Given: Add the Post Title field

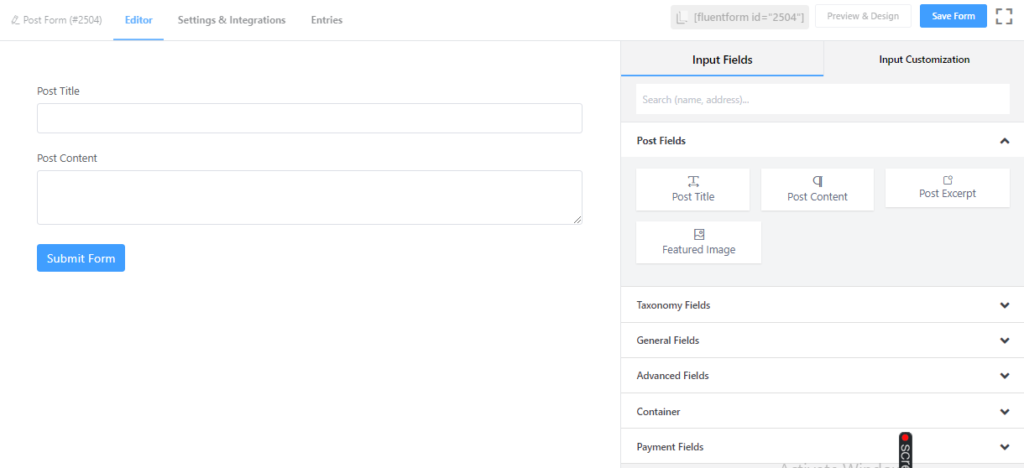Looking at the screenshot, I should tap(693, 189).
